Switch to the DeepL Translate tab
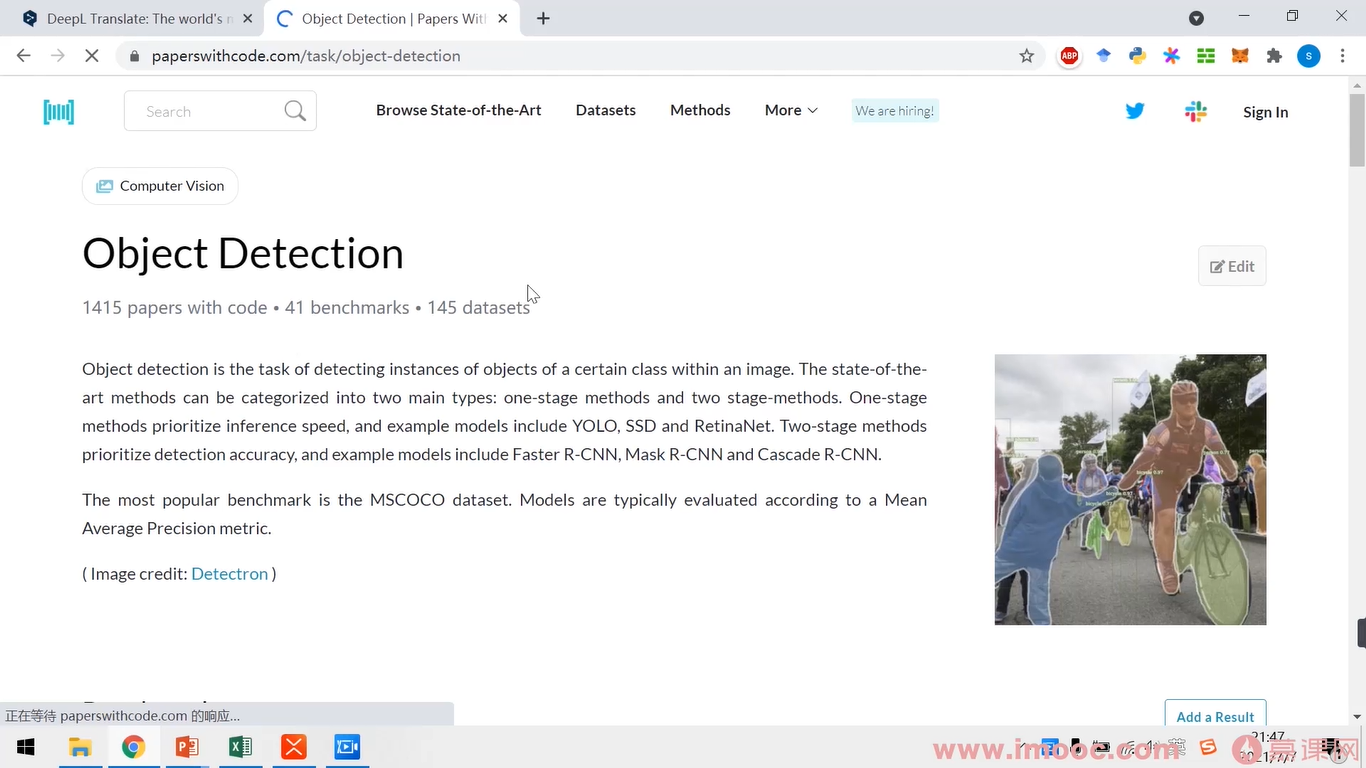The height and width of the screenshot is (768, 1366). tap(131, 18)
